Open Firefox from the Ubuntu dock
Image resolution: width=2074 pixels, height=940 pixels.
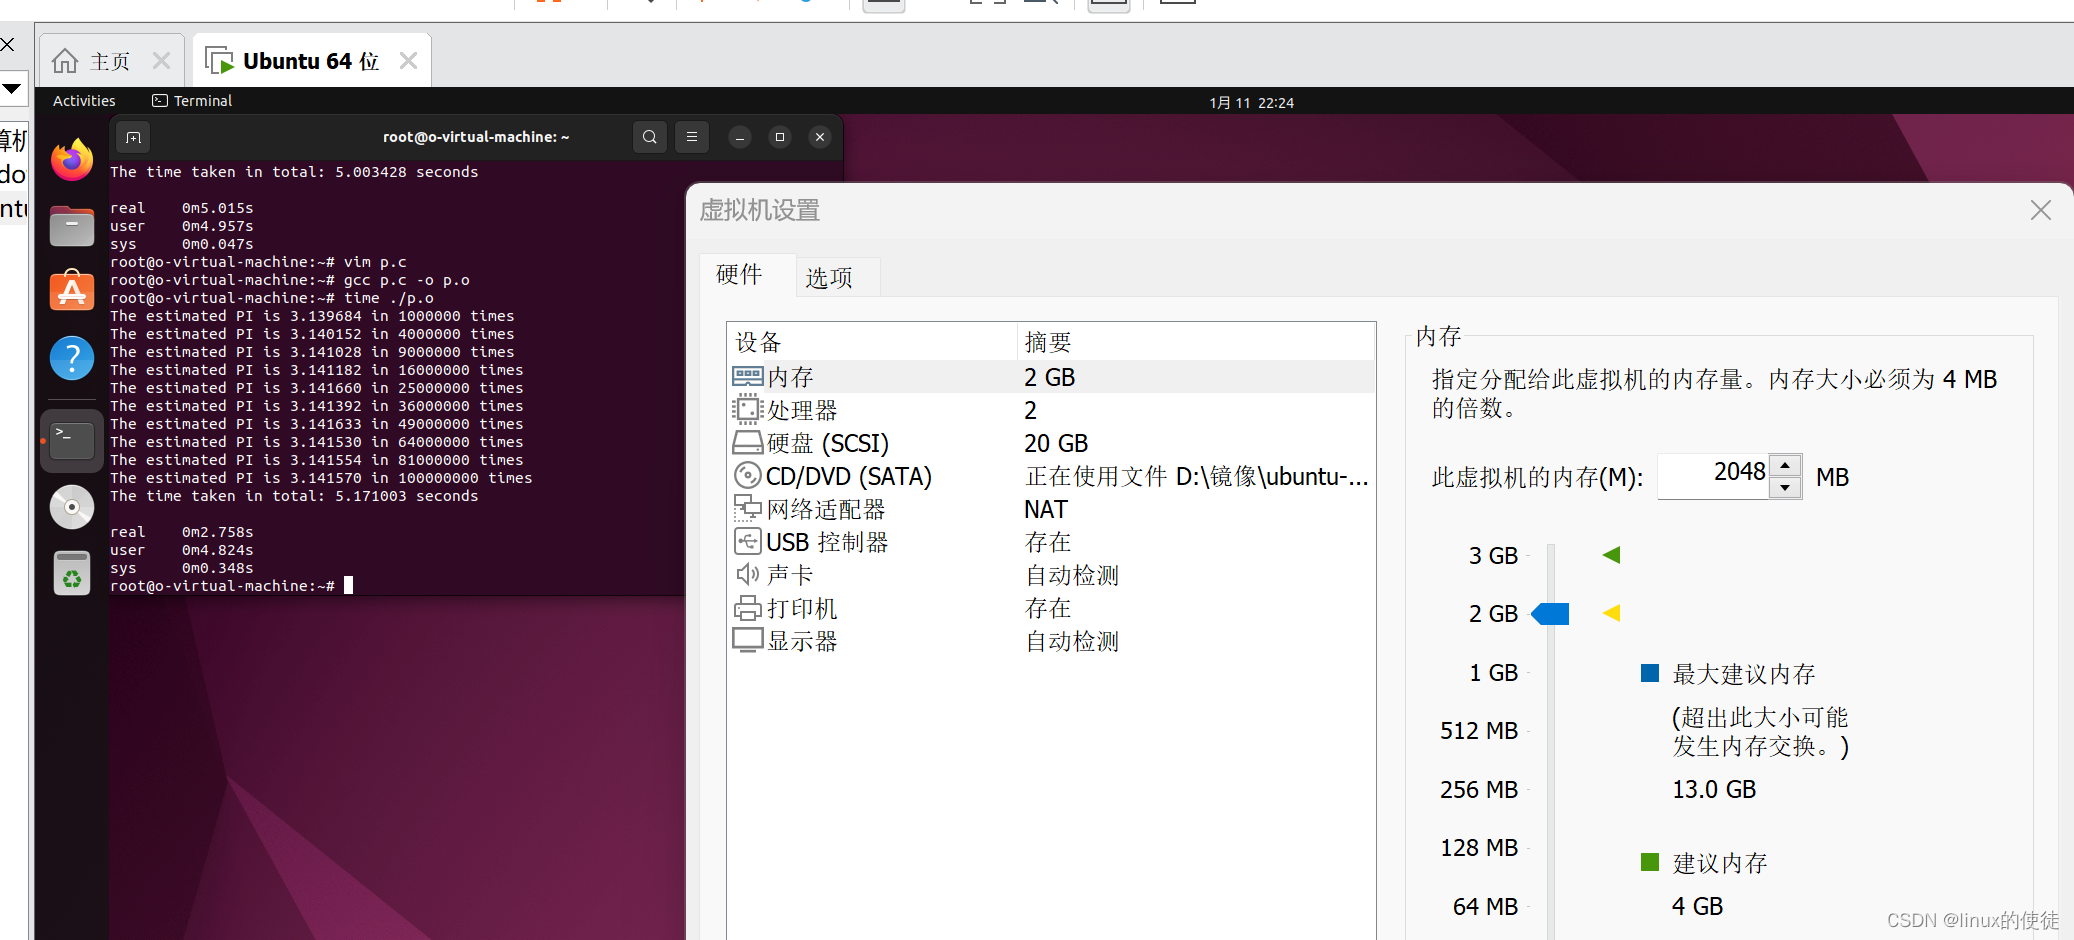click(72, 160)
